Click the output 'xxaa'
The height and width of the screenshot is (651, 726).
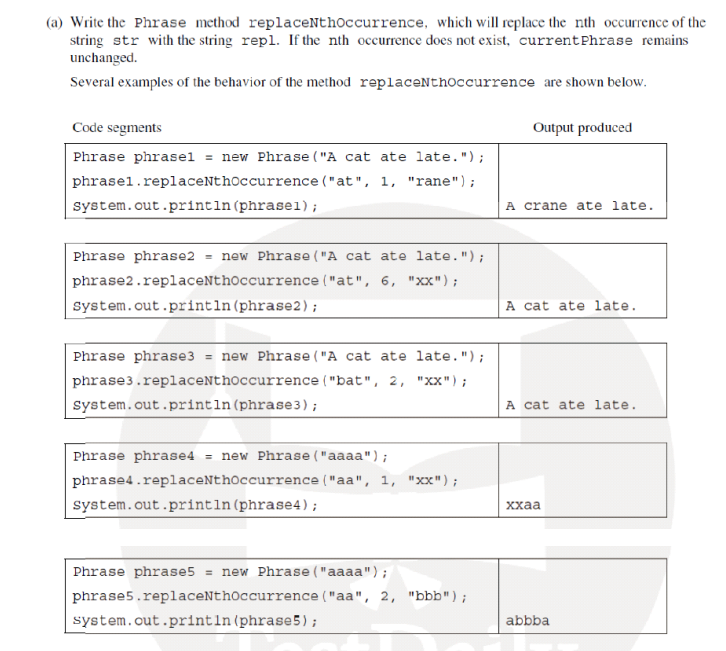(523, 505)
